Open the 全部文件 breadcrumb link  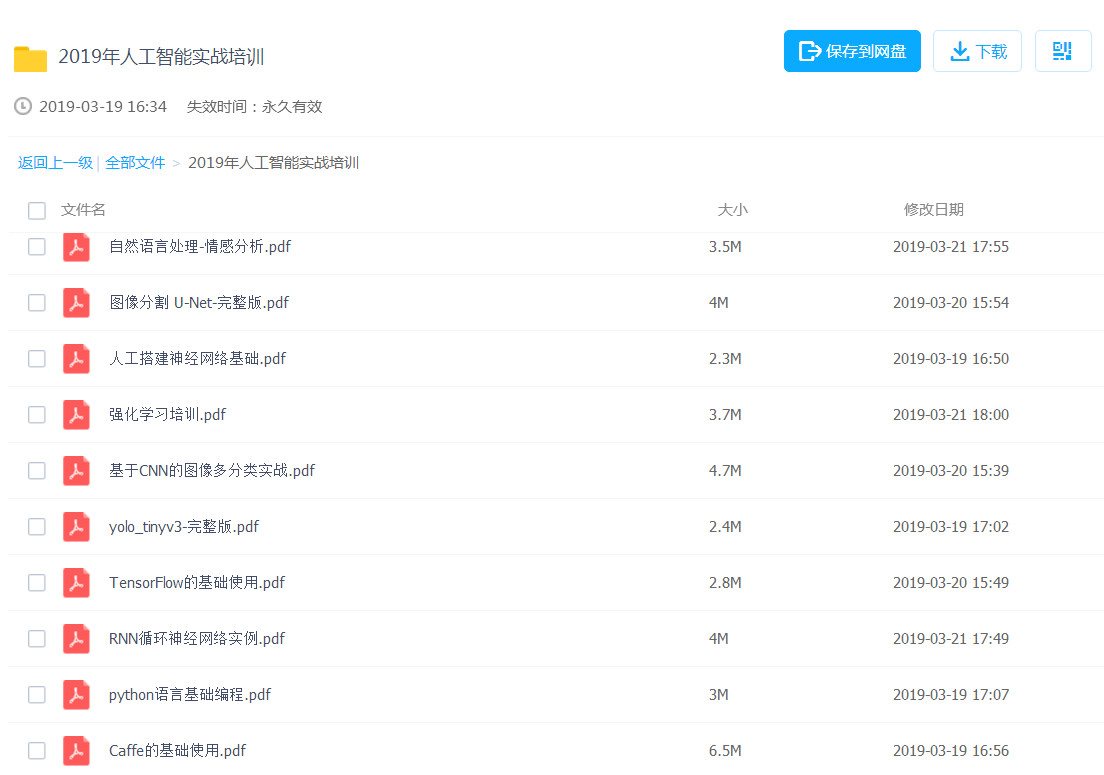[x=135, y=163]
